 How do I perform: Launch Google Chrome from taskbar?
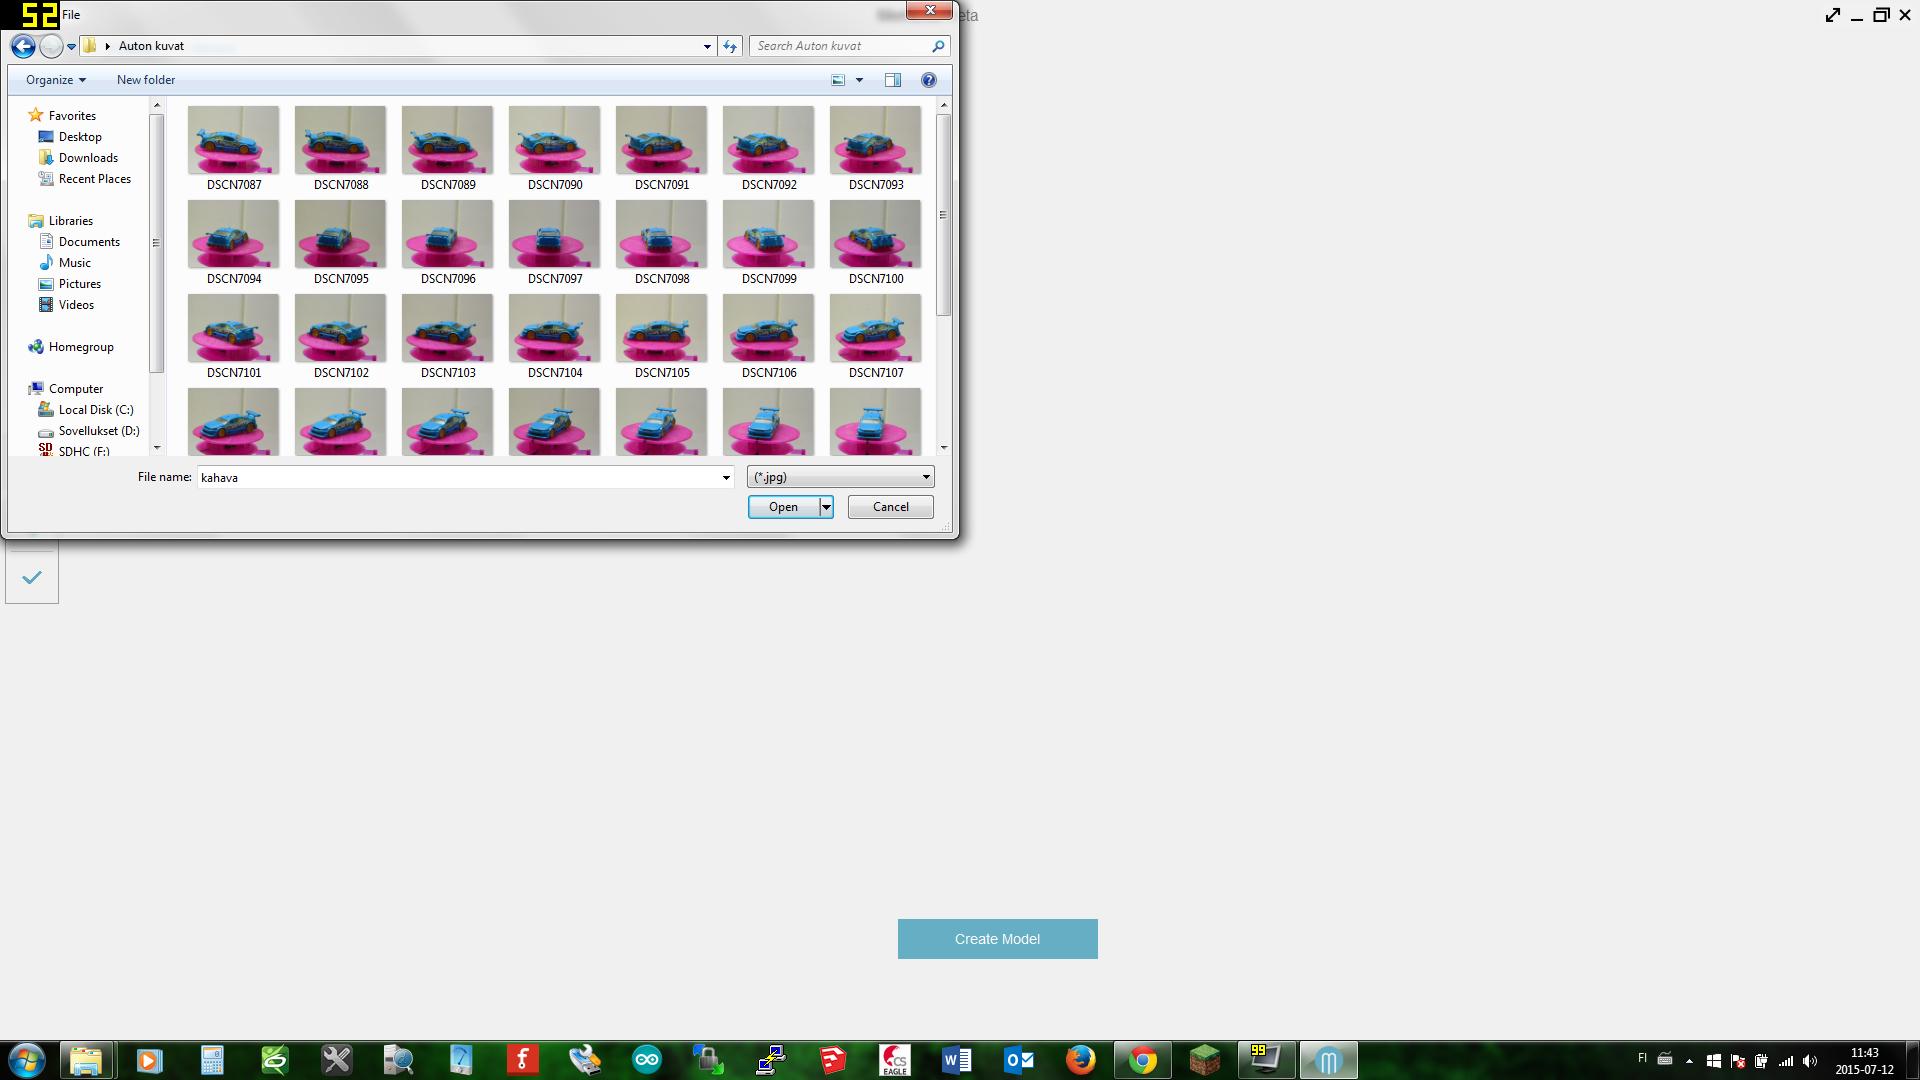coord(1142,1060)
